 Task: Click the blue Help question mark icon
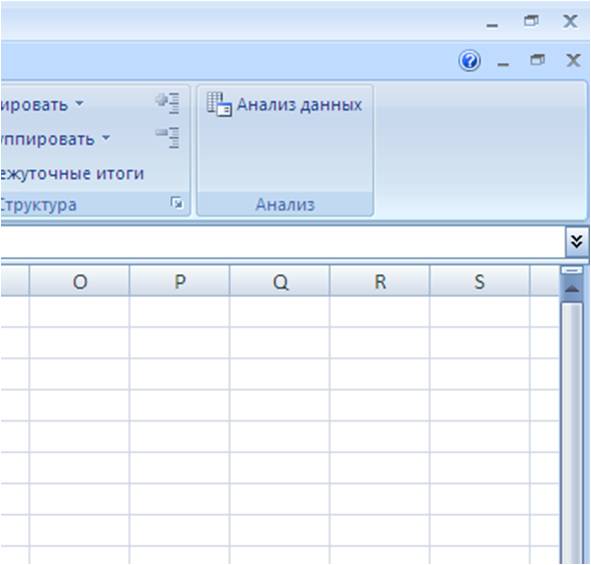(x=469, y=61)
